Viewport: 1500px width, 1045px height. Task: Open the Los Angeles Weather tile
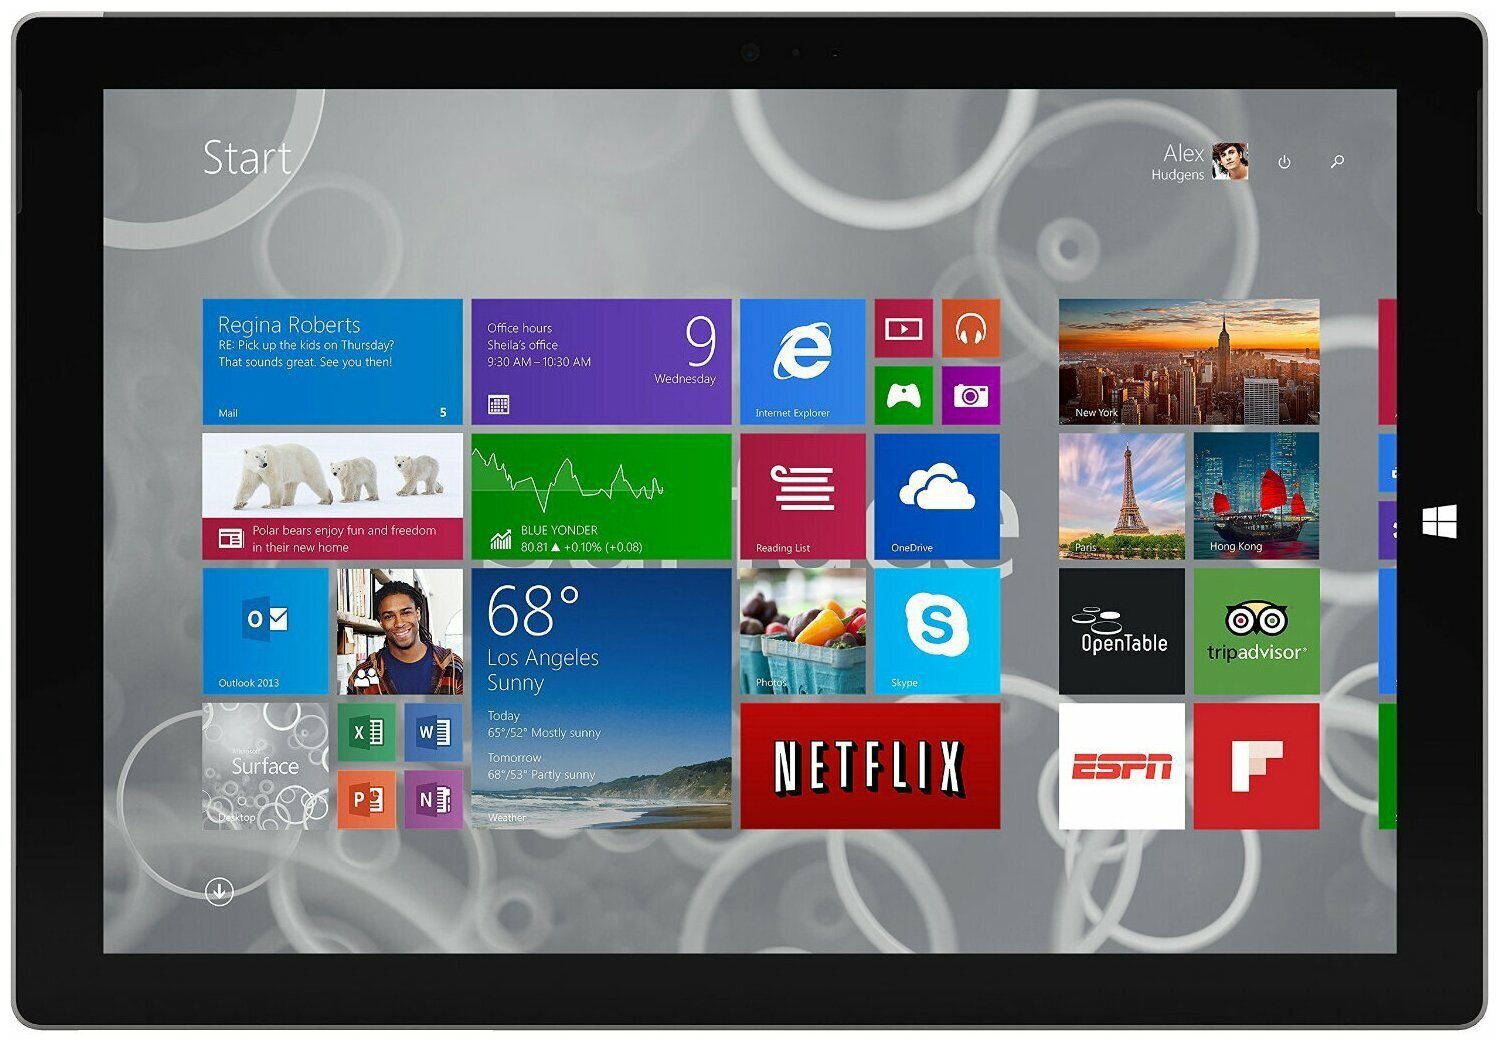pyautogui.click(x=601, y=698)
